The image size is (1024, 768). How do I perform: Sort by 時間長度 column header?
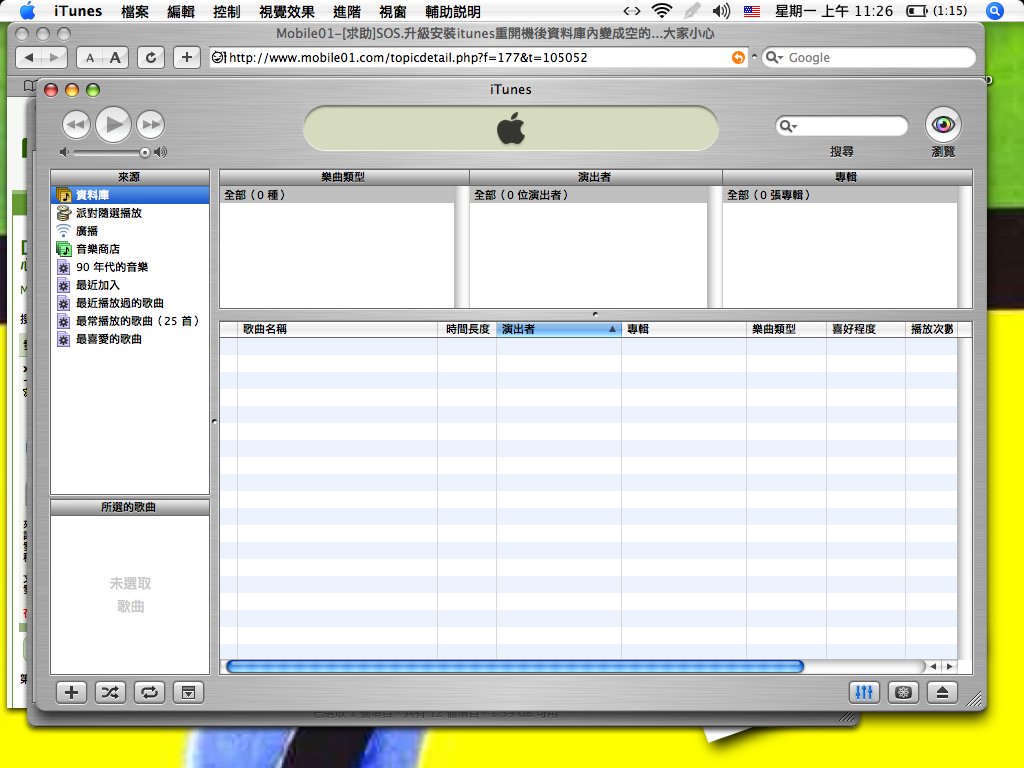click(x=467, y=329)
